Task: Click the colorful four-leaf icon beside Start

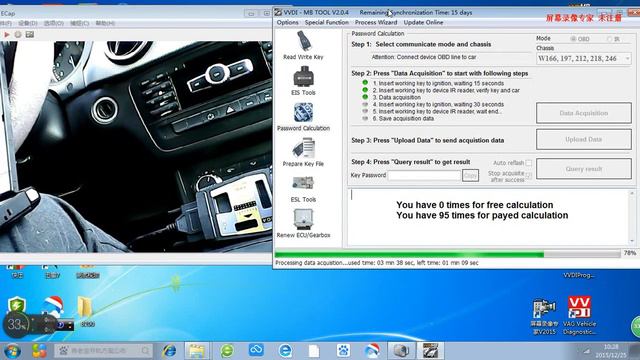Action: coord(39,351)
